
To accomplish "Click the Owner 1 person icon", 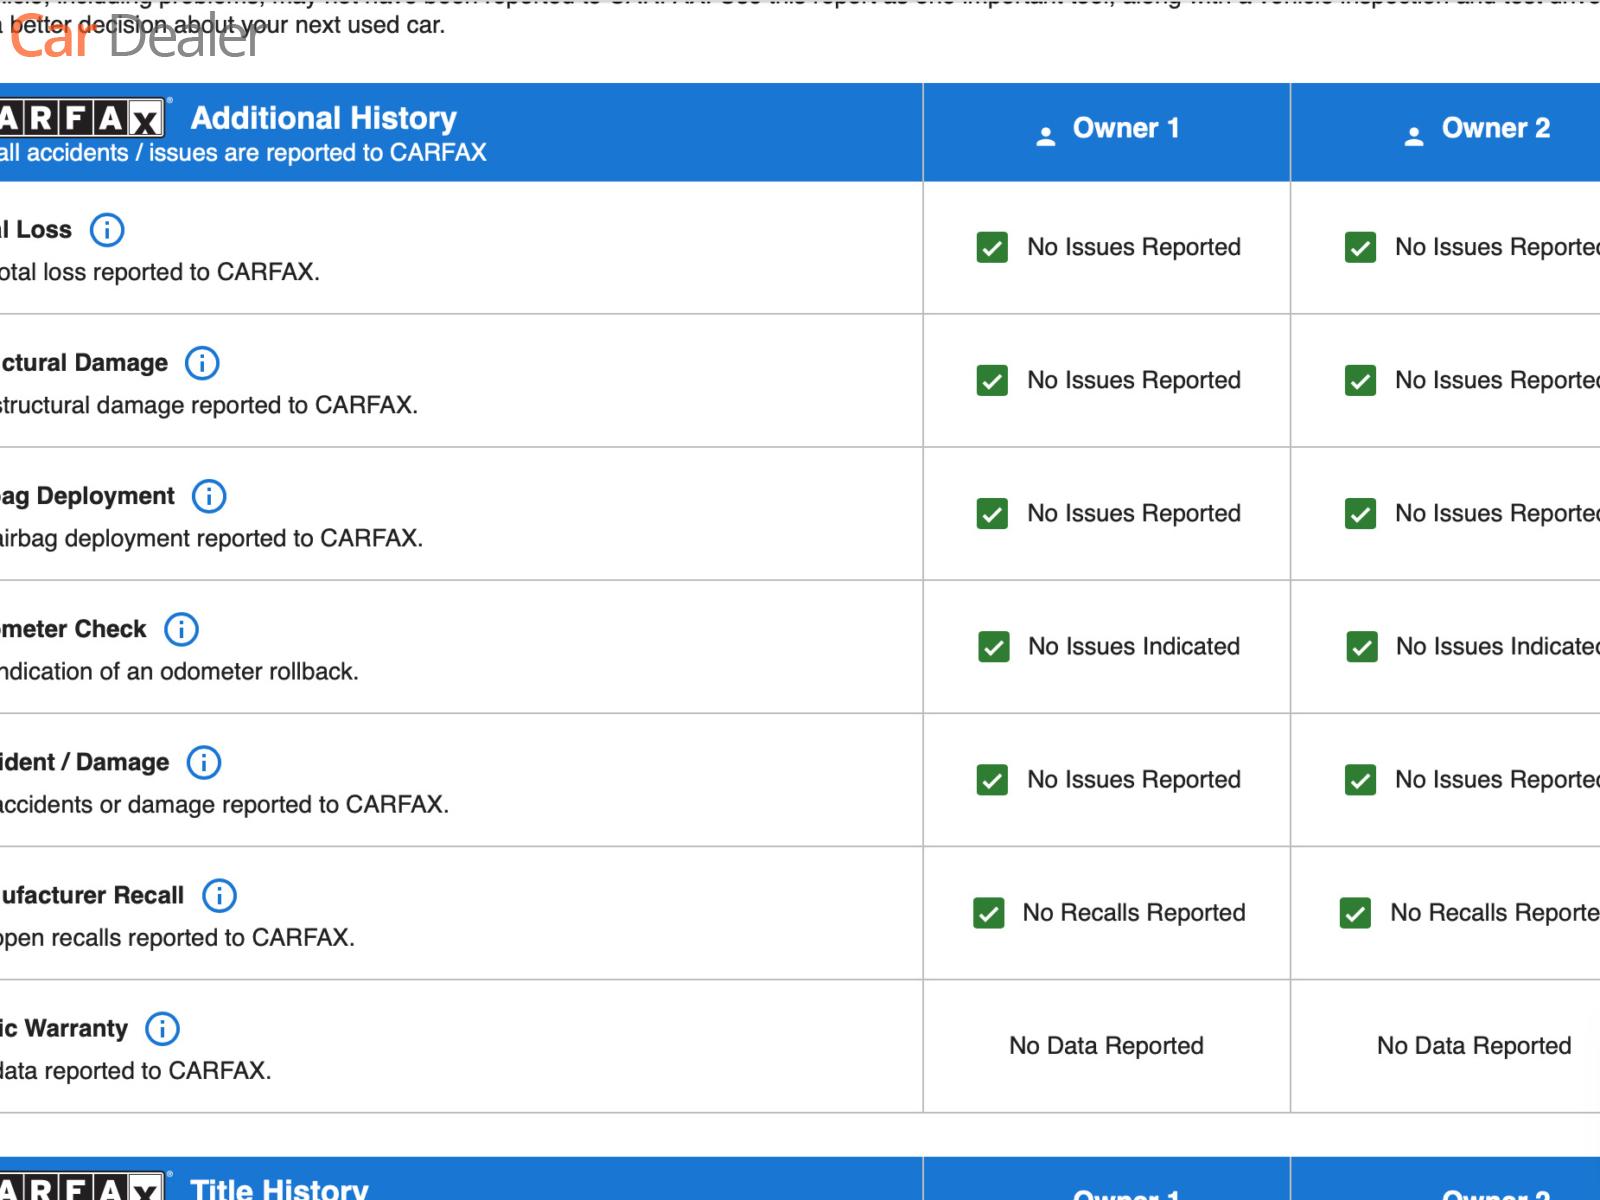I will (x=1045, y=136).
